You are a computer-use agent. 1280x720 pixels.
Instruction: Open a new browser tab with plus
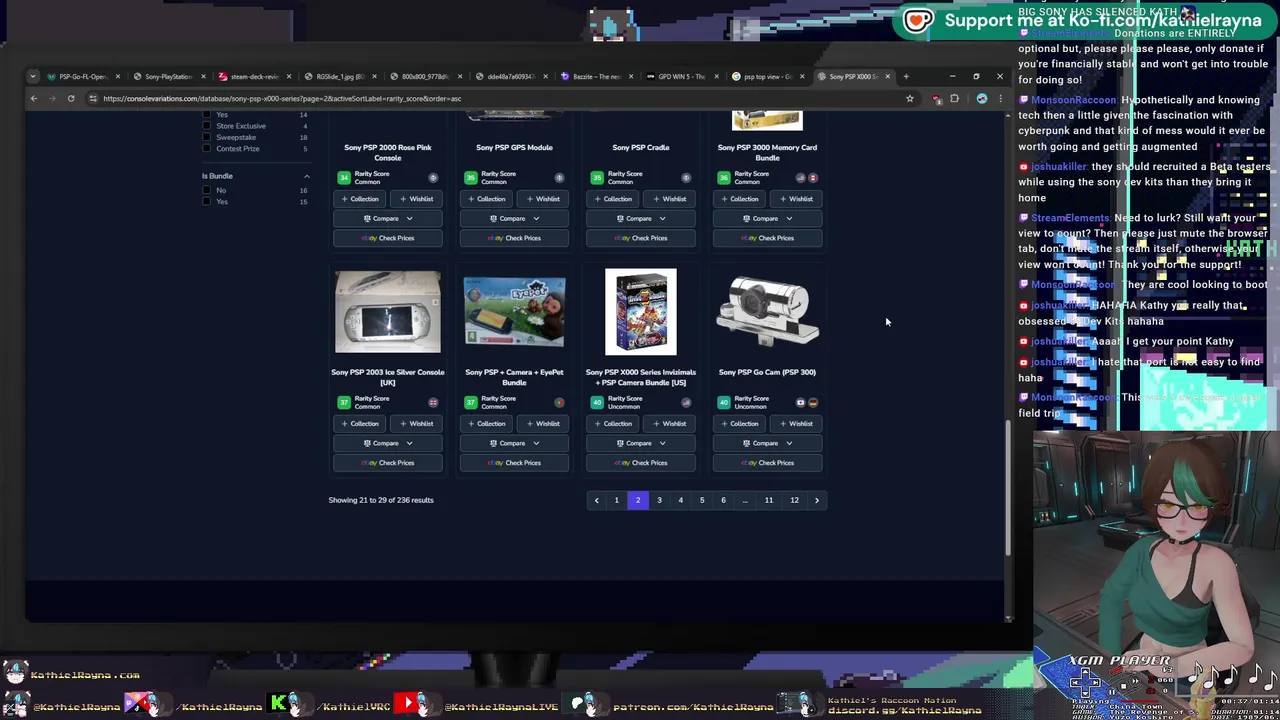tap(906, 76)
